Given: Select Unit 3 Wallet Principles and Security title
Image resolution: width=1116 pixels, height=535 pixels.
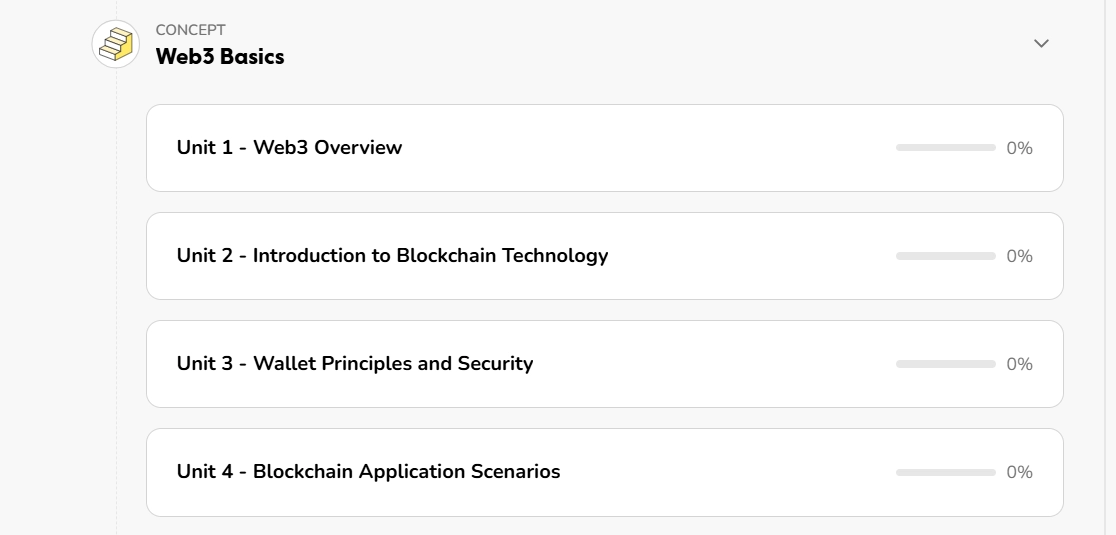Looking at the screenshot, I should [x=355, y=364].
